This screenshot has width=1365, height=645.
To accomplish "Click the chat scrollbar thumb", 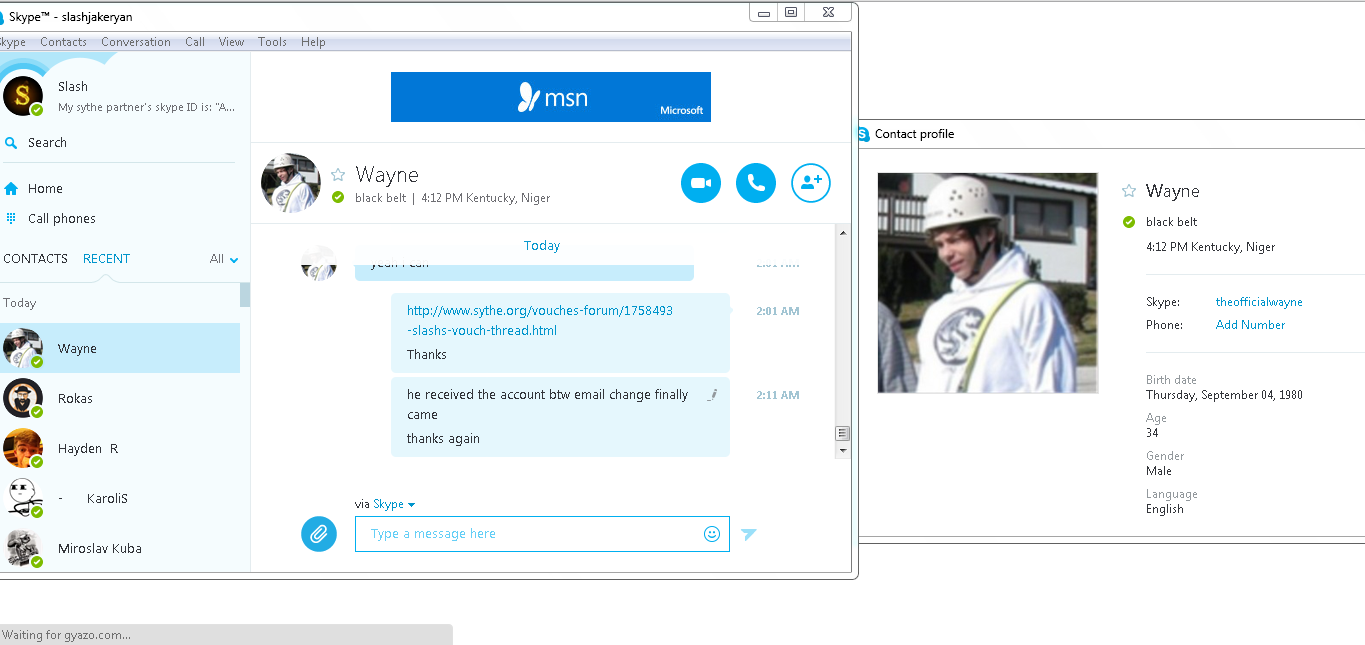I will coord(843,433).
